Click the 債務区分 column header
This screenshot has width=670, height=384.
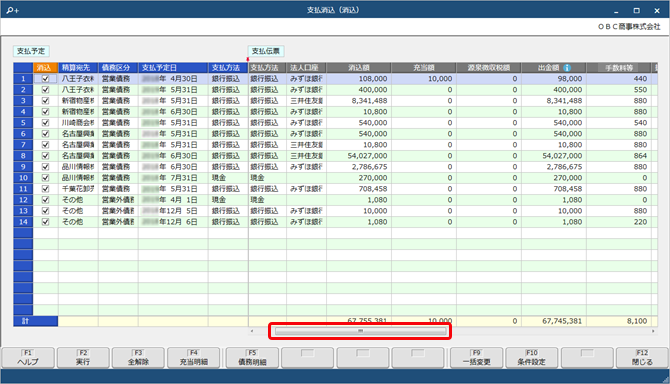(x=118, y=68)
